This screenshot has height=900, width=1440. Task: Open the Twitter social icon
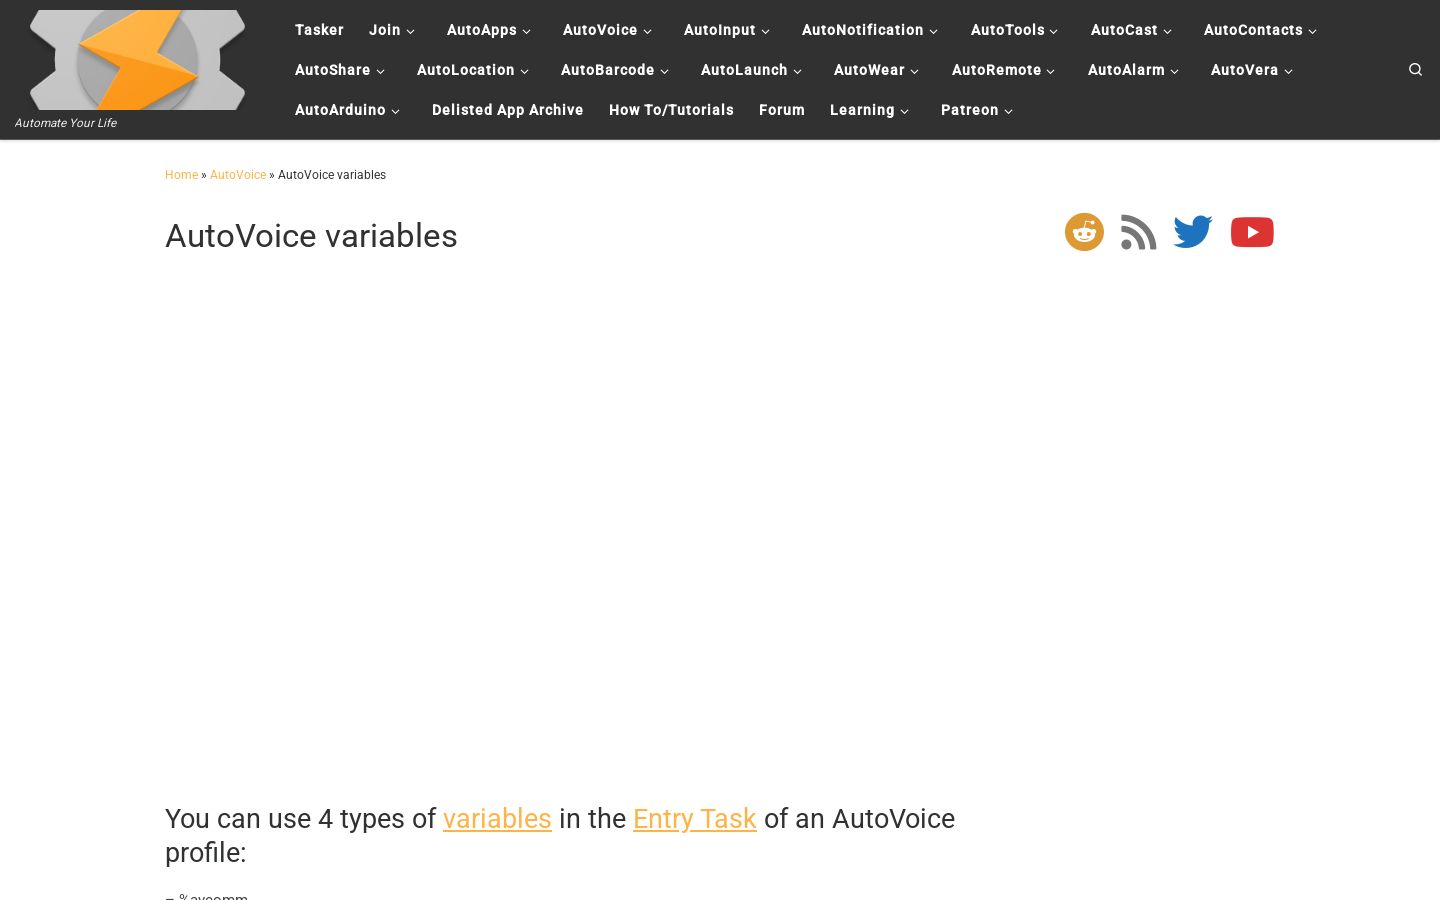1193,232
